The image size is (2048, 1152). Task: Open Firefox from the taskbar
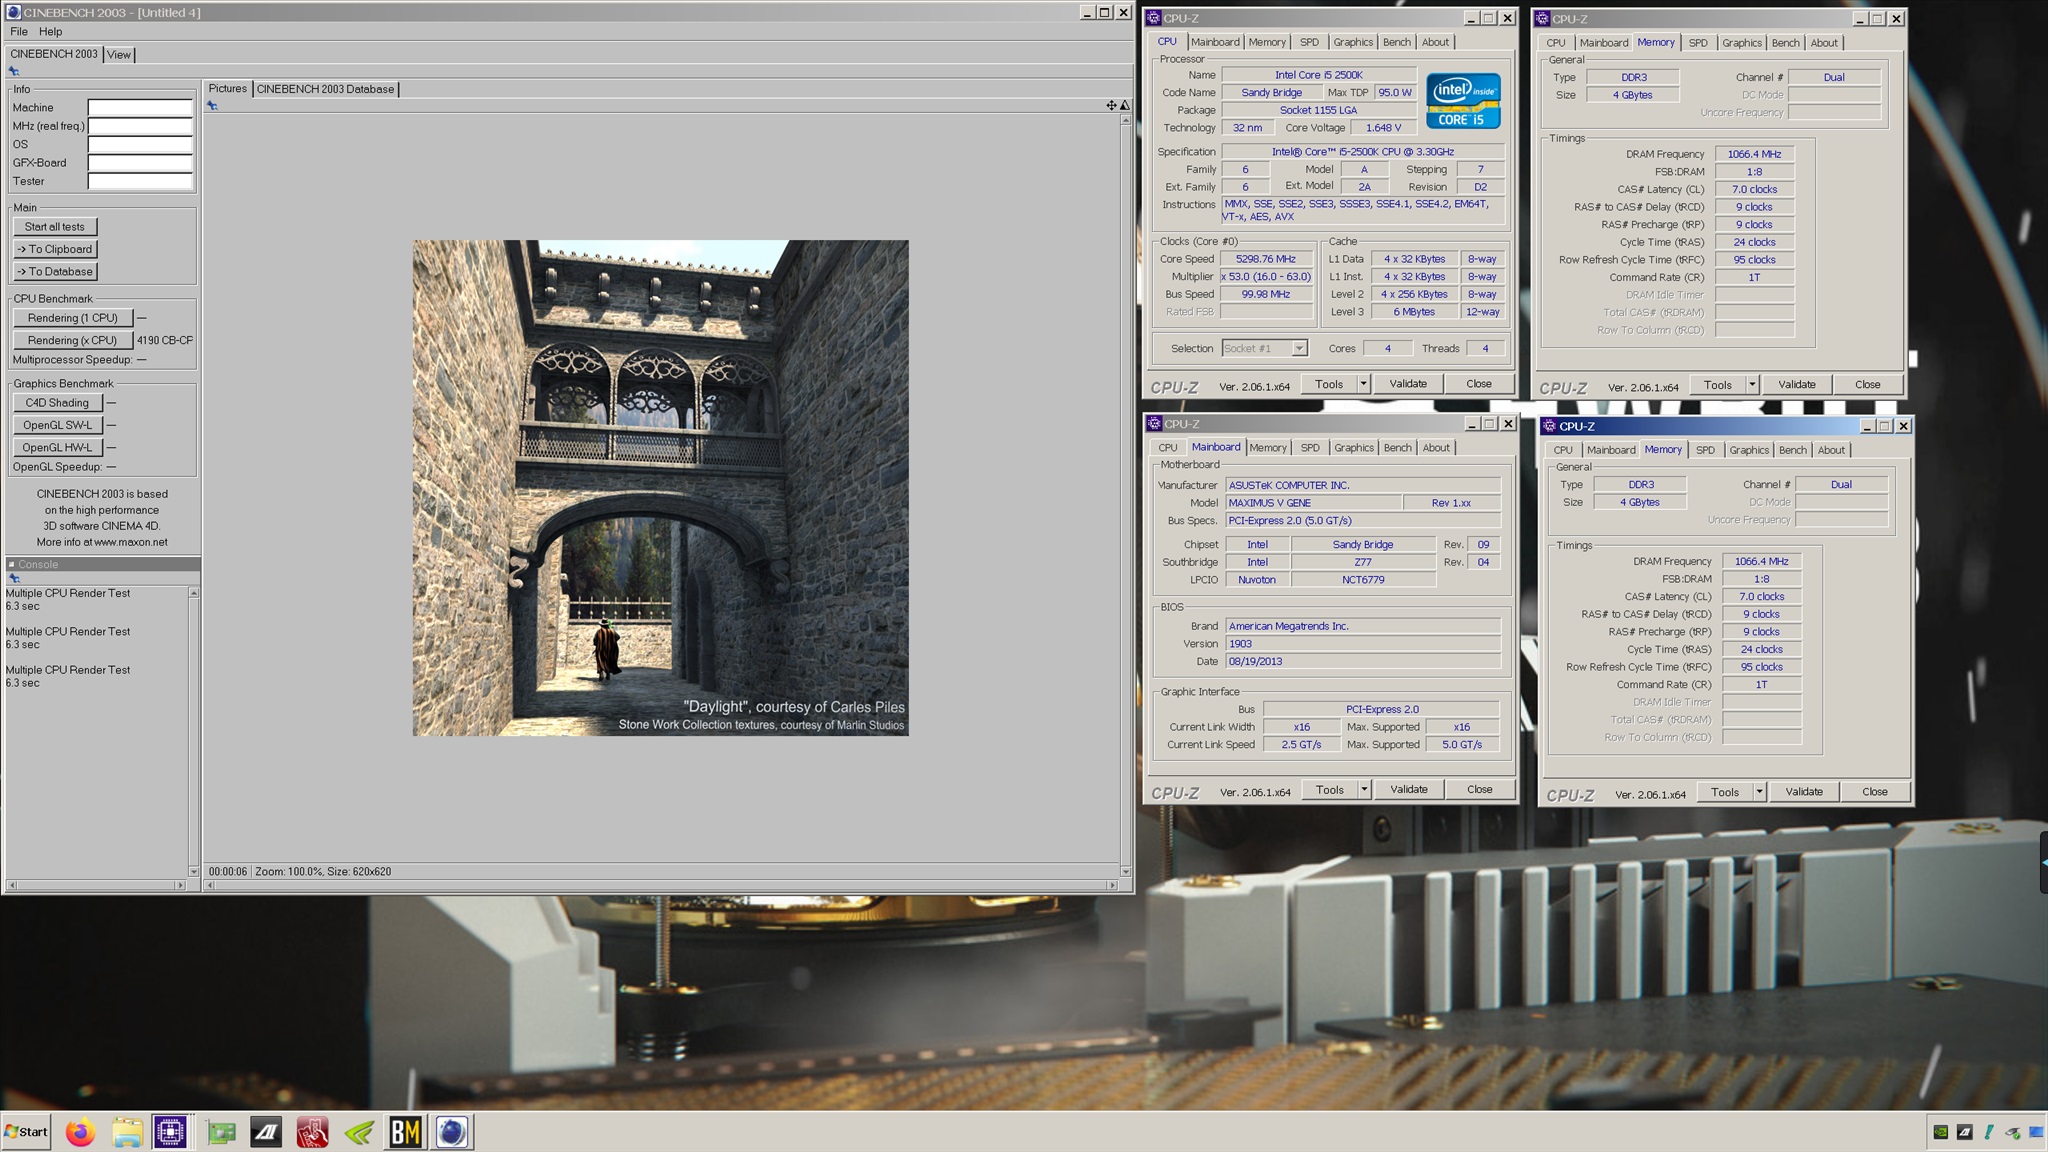pos(80,1132)
